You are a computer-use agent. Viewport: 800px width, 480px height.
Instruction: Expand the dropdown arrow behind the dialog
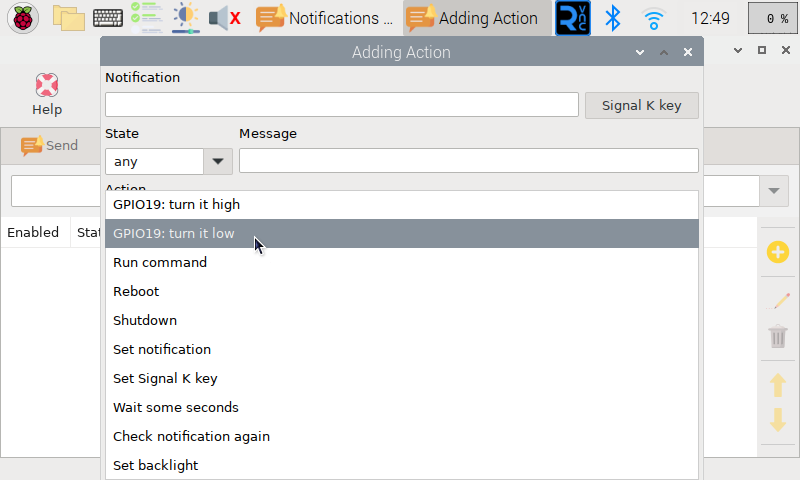tap(774, 191)
